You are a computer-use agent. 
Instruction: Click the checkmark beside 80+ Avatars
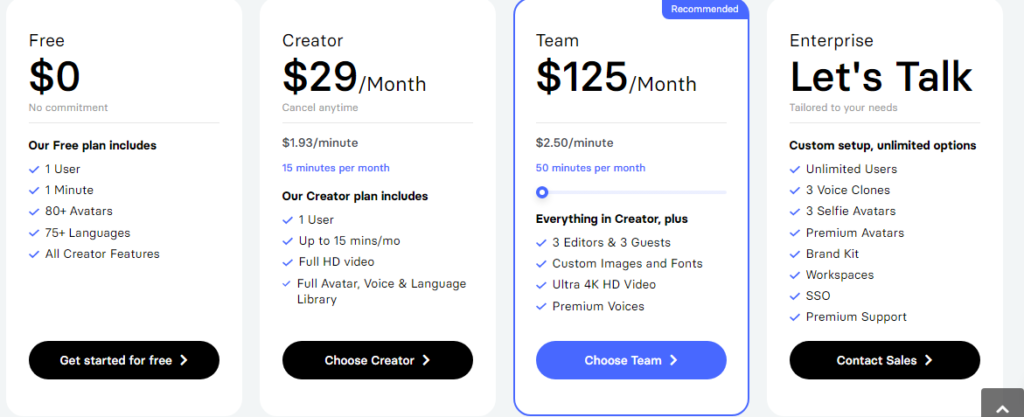pos(35,211)
